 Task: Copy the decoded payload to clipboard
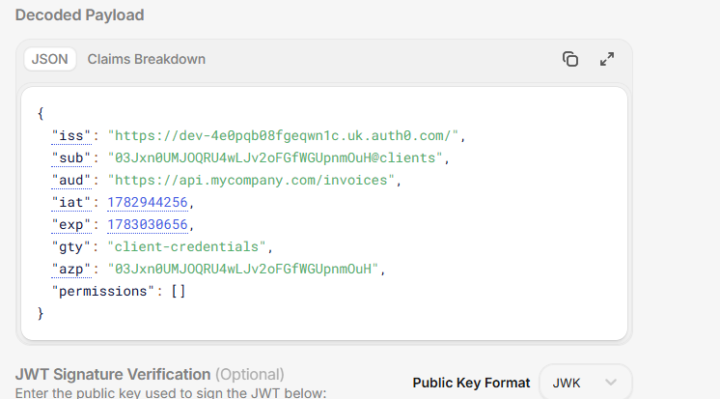coord(570,59)
